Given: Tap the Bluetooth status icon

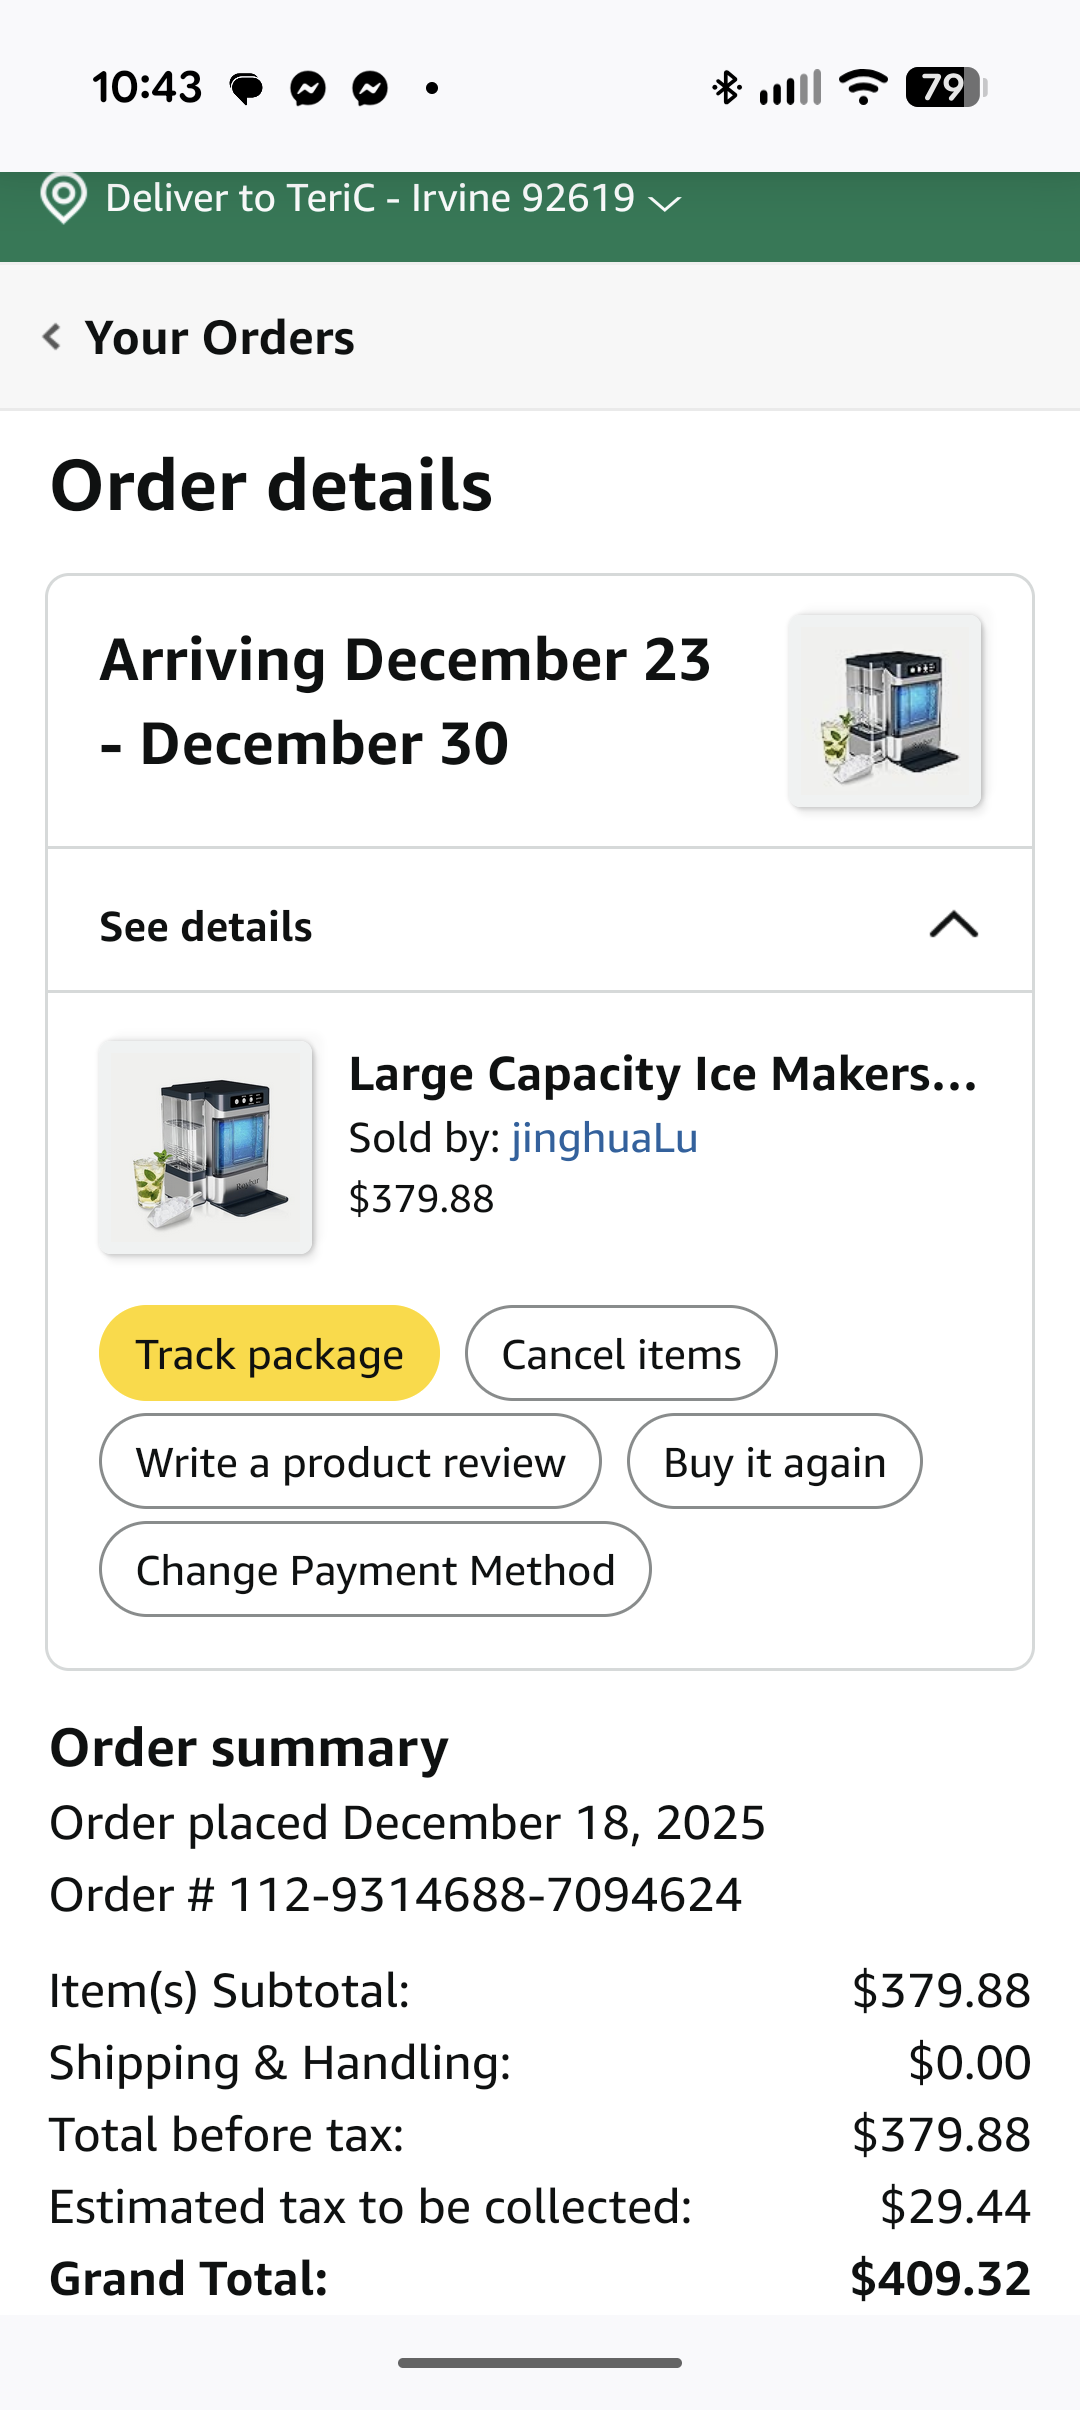Looking at the screenshot, I should (x=726, y=88).
